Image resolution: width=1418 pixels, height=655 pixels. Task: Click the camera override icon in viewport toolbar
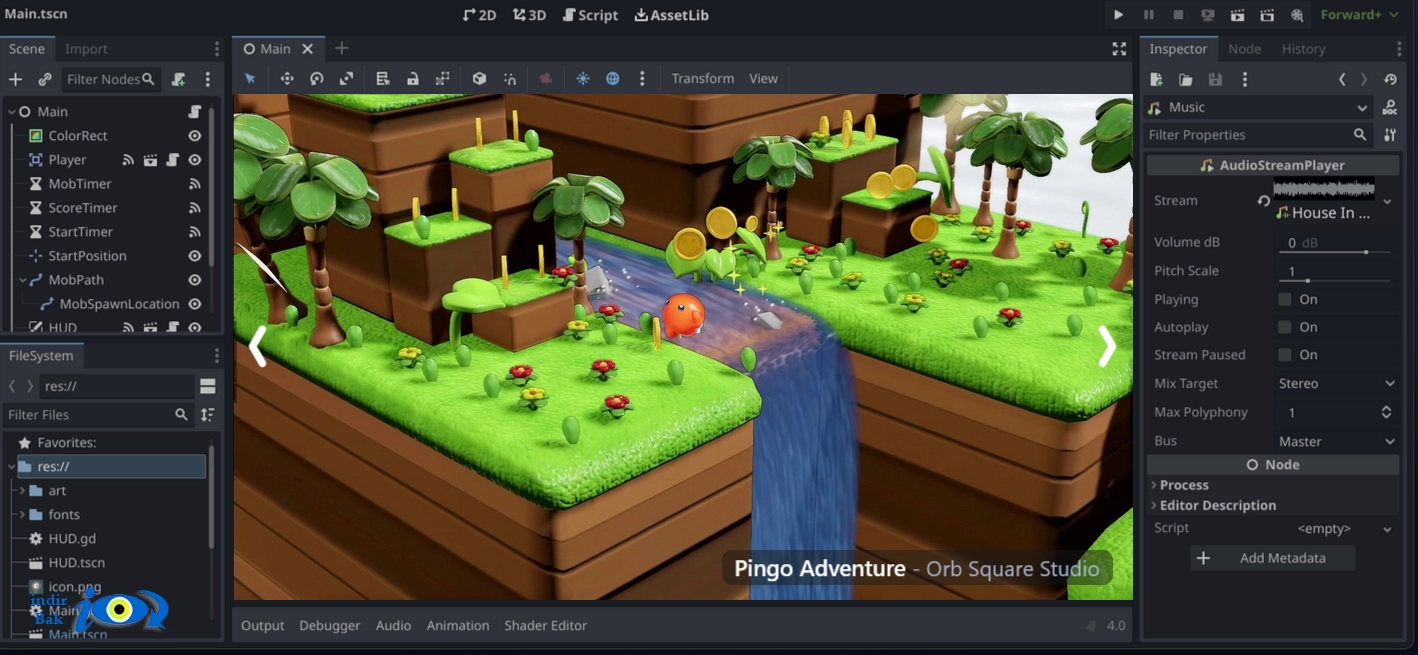click(x=546, y=78)
